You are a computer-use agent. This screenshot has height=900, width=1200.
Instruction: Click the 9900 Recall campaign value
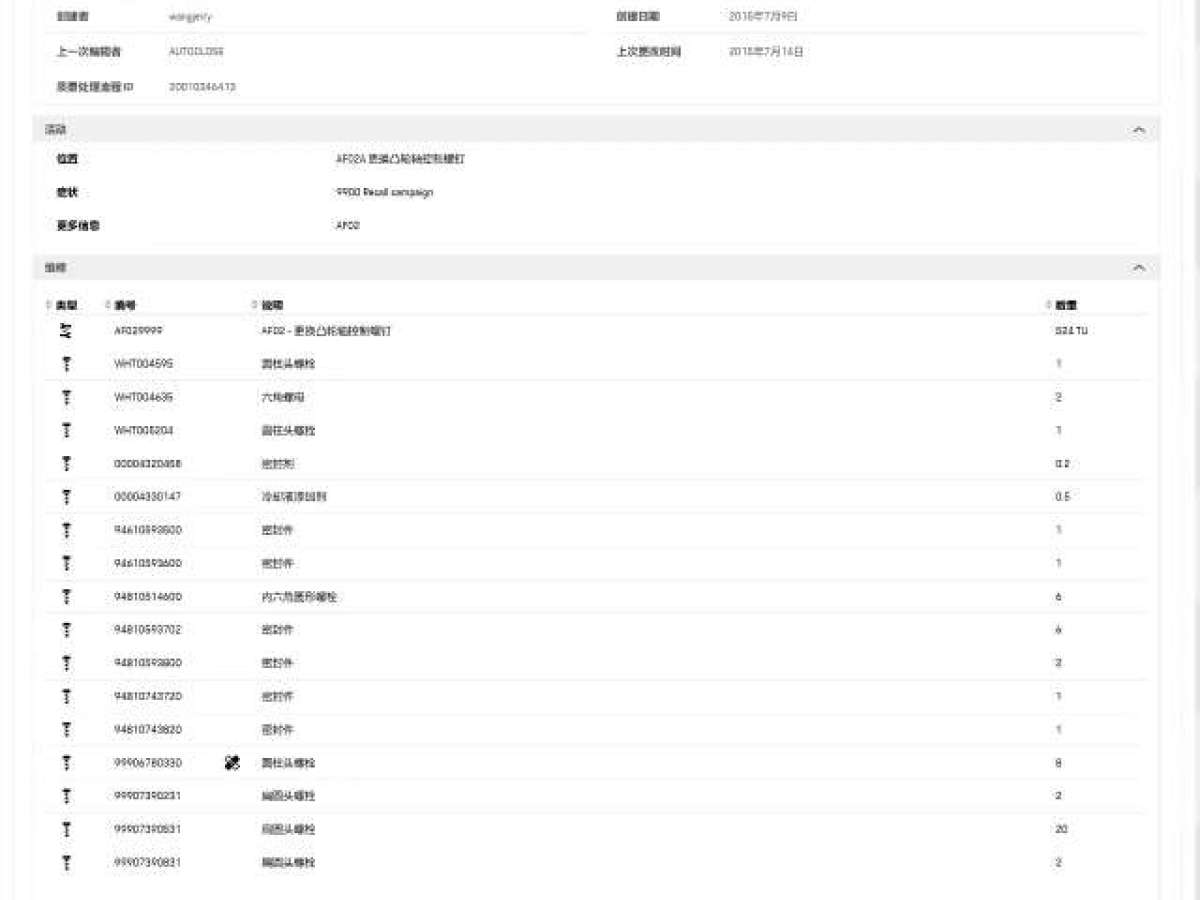tap(385, 192)
